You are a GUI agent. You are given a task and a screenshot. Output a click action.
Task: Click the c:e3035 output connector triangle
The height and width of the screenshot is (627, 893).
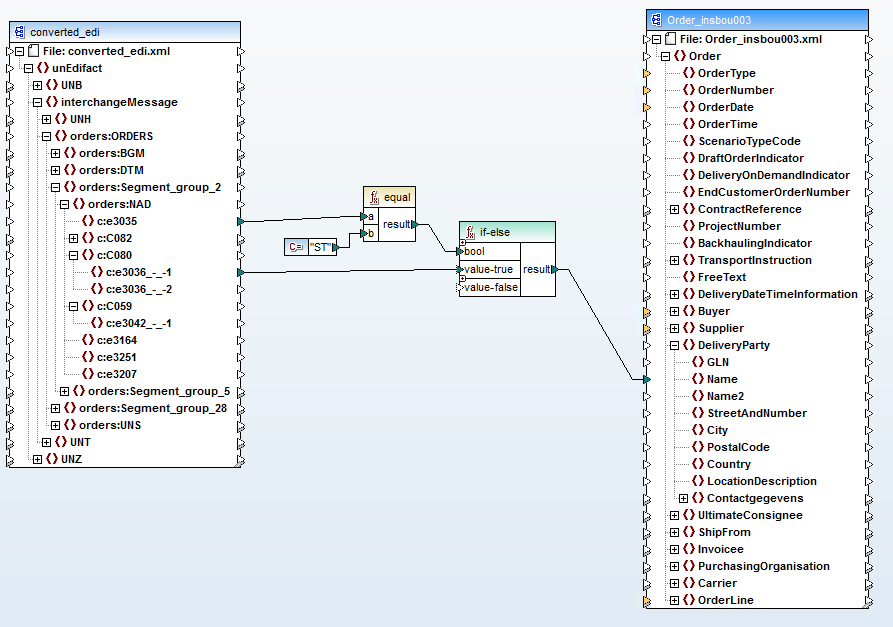point(241,221)
